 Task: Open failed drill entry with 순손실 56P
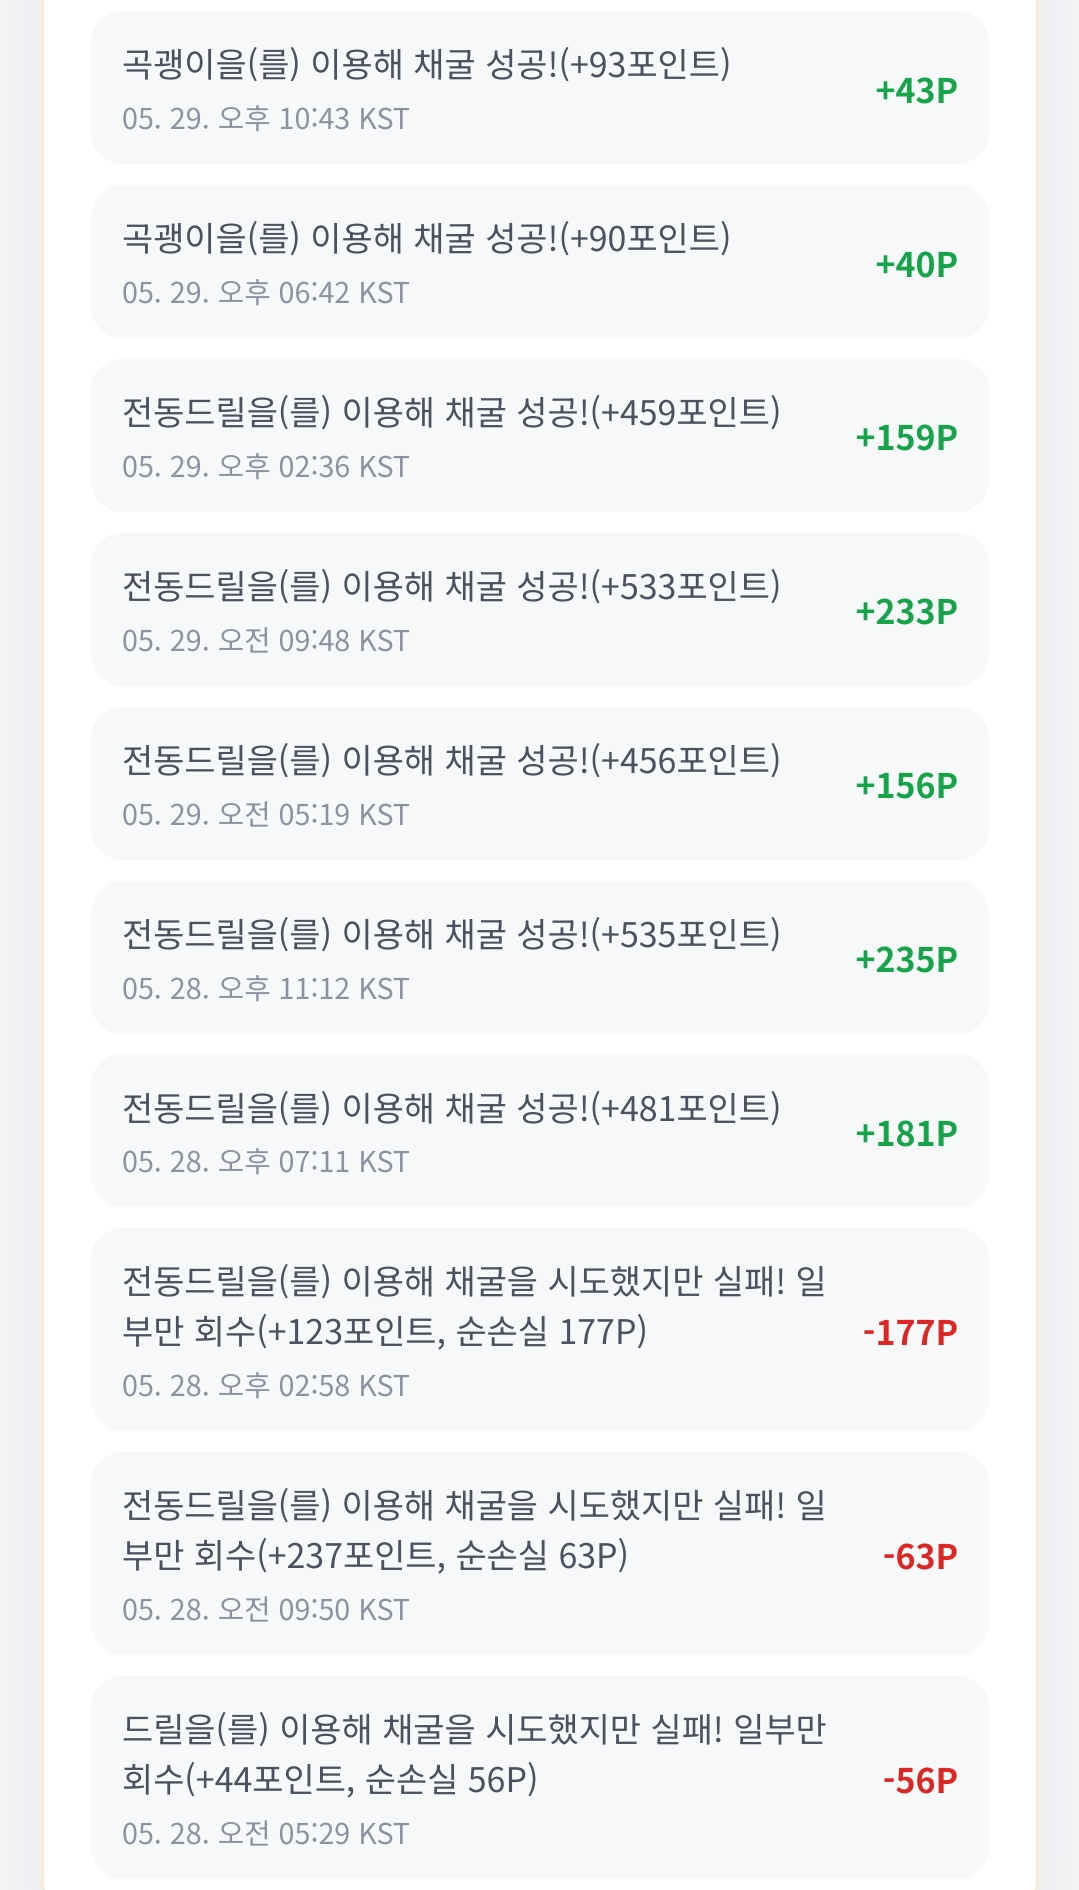point(539,1778)
